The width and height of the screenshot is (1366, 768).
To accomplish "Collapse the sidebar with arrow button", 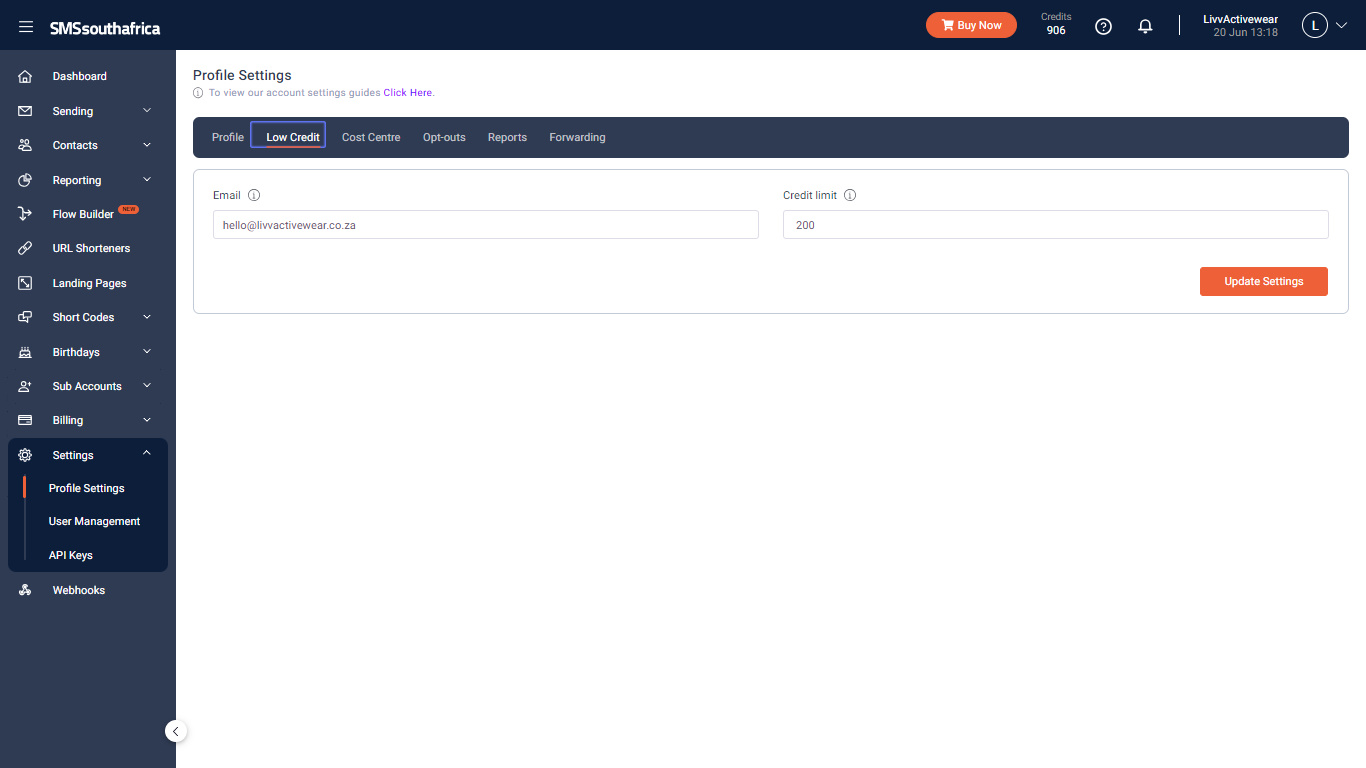I will [x=176, y=731].
